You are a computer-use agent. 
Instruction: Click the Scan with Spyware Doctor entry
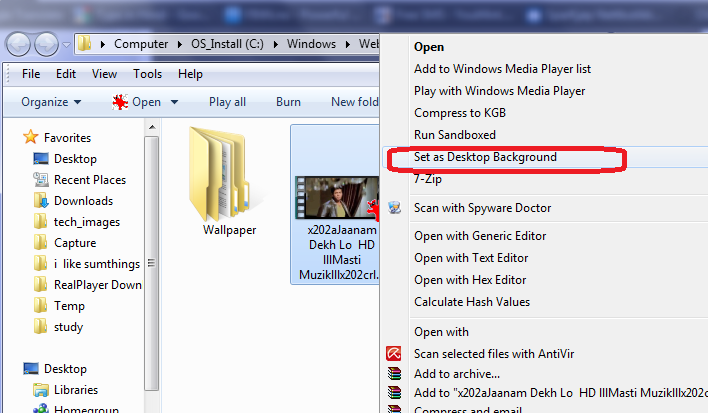pyautogui.click(x=482, y=208)
